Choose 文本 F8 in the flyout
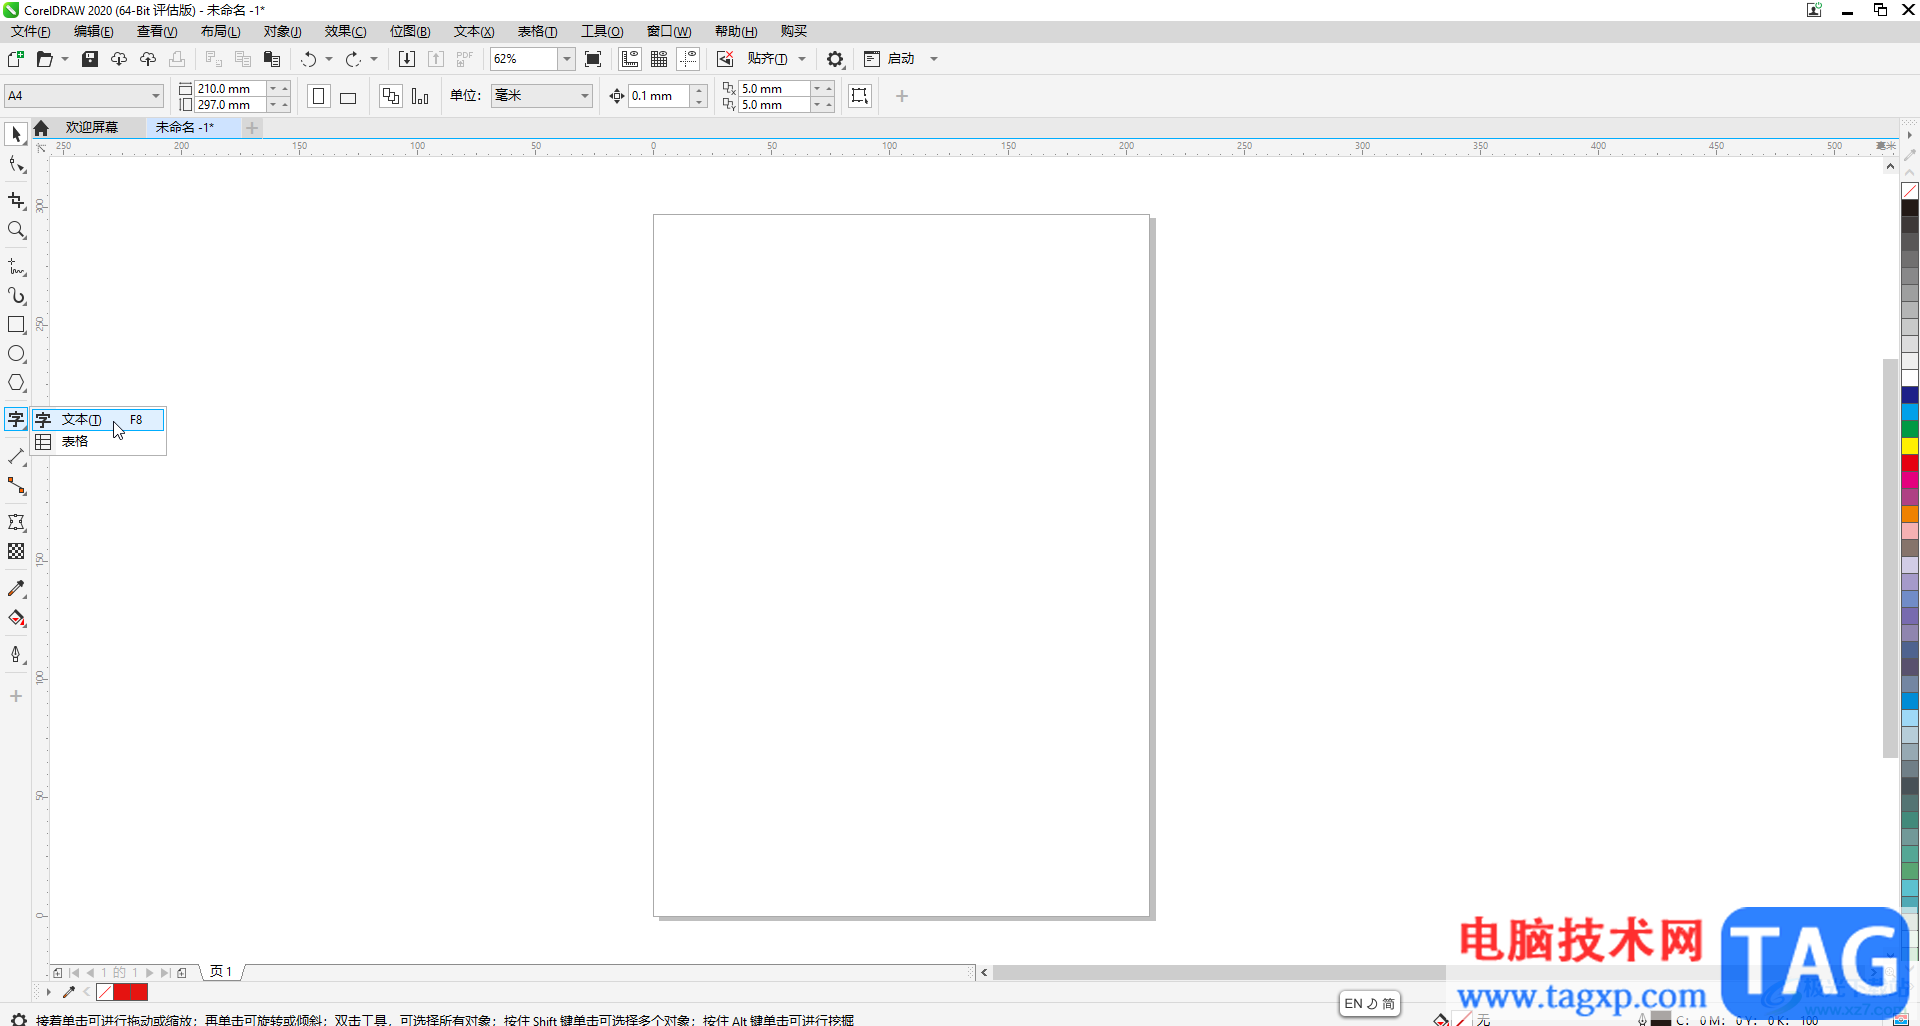The width and height of the screenshot is (1920, 1026). pos(98,420)
